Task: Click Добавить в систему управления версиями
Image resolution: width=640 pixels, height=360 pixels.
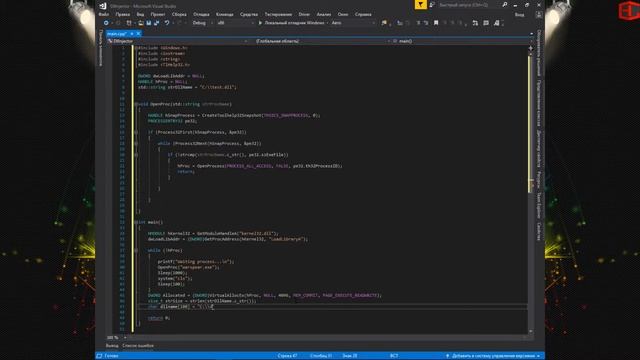Action: click(493, 356)
